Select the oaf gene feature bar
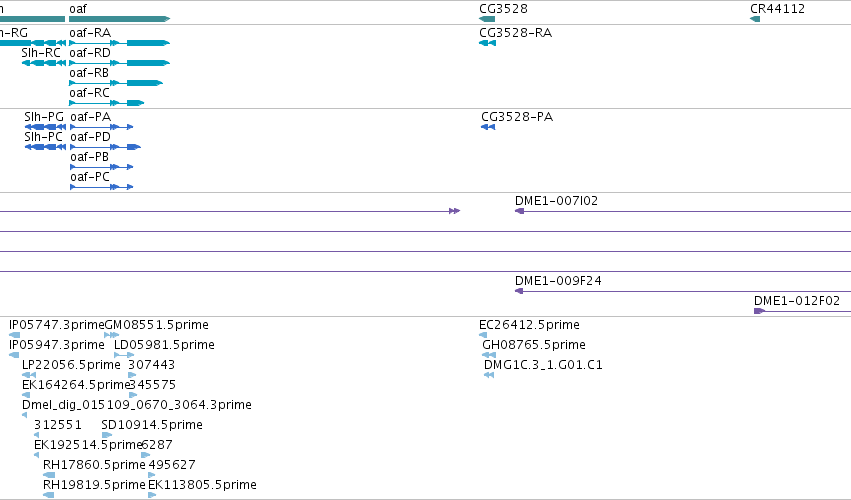This screenshot has width=851, height=500. [x=119, y=19]
